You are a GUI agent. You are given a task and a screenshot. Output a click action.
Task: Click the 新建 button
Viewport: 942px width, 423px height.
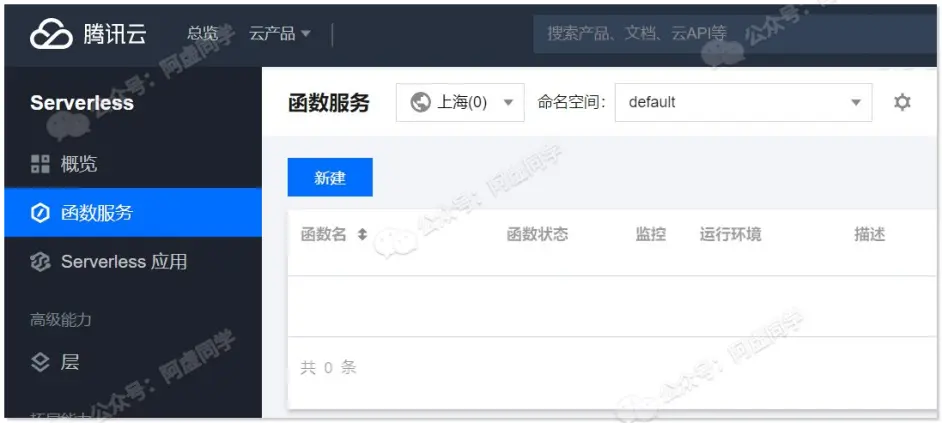click(330, 177)
